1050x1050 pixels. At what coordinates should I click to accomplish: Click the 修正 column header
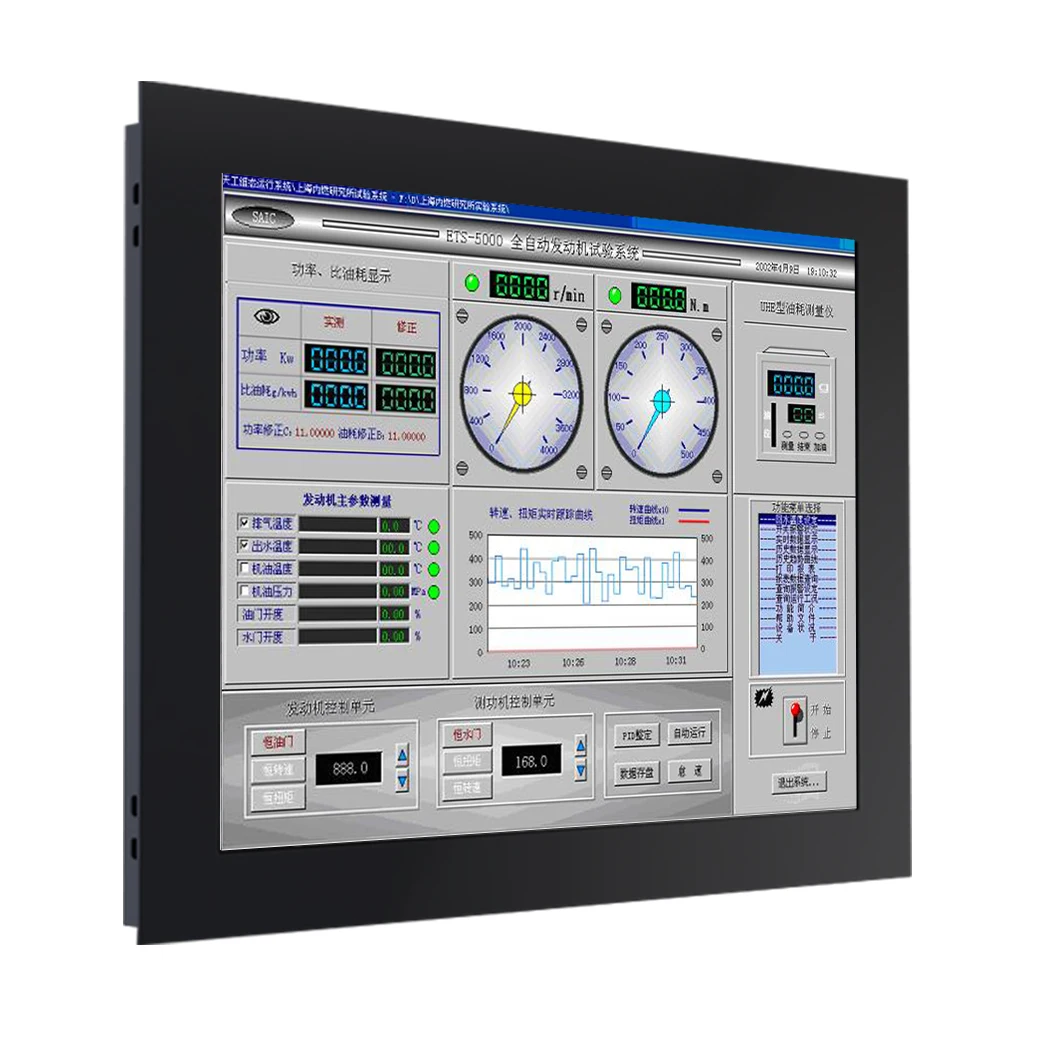[x=405, y=327]
